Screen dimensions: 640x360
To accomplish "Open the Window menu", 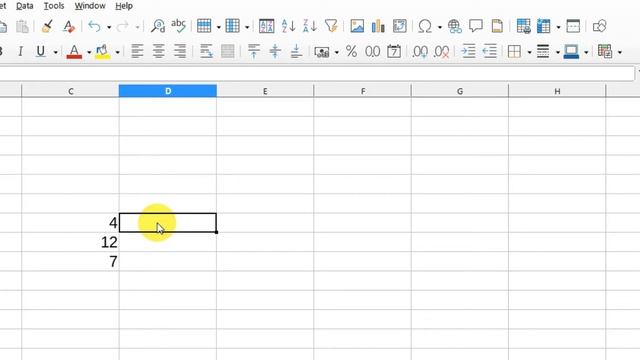I will point(90,6).
